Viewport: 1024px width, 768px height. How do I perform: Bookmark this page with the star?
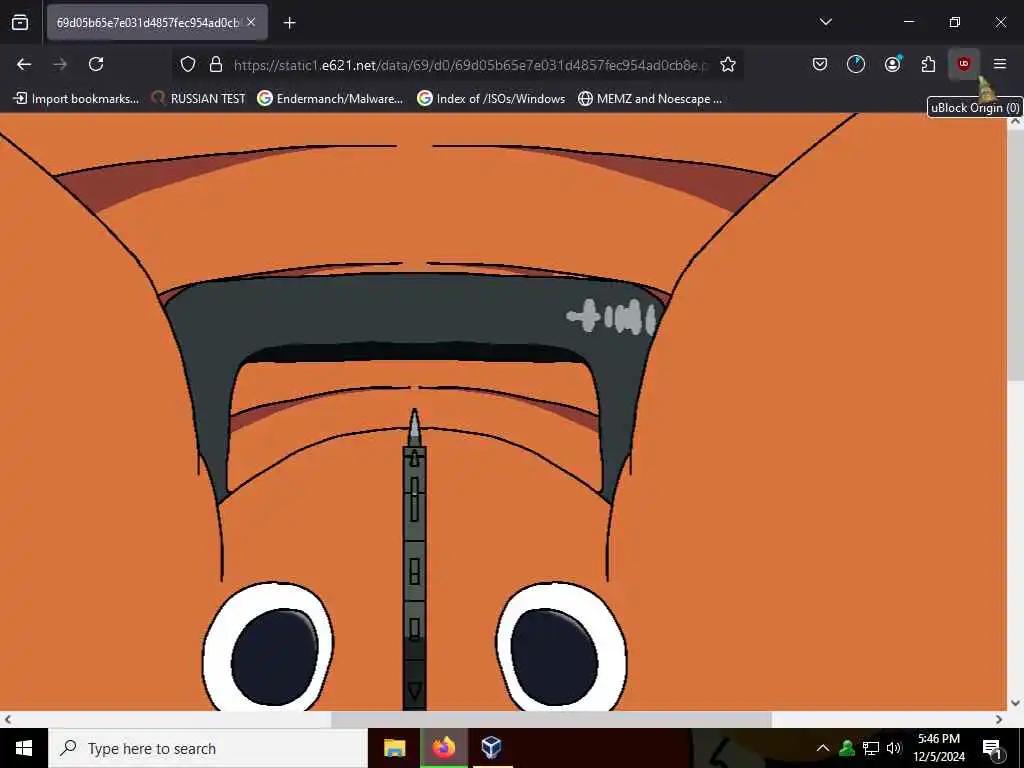[728, 64]
